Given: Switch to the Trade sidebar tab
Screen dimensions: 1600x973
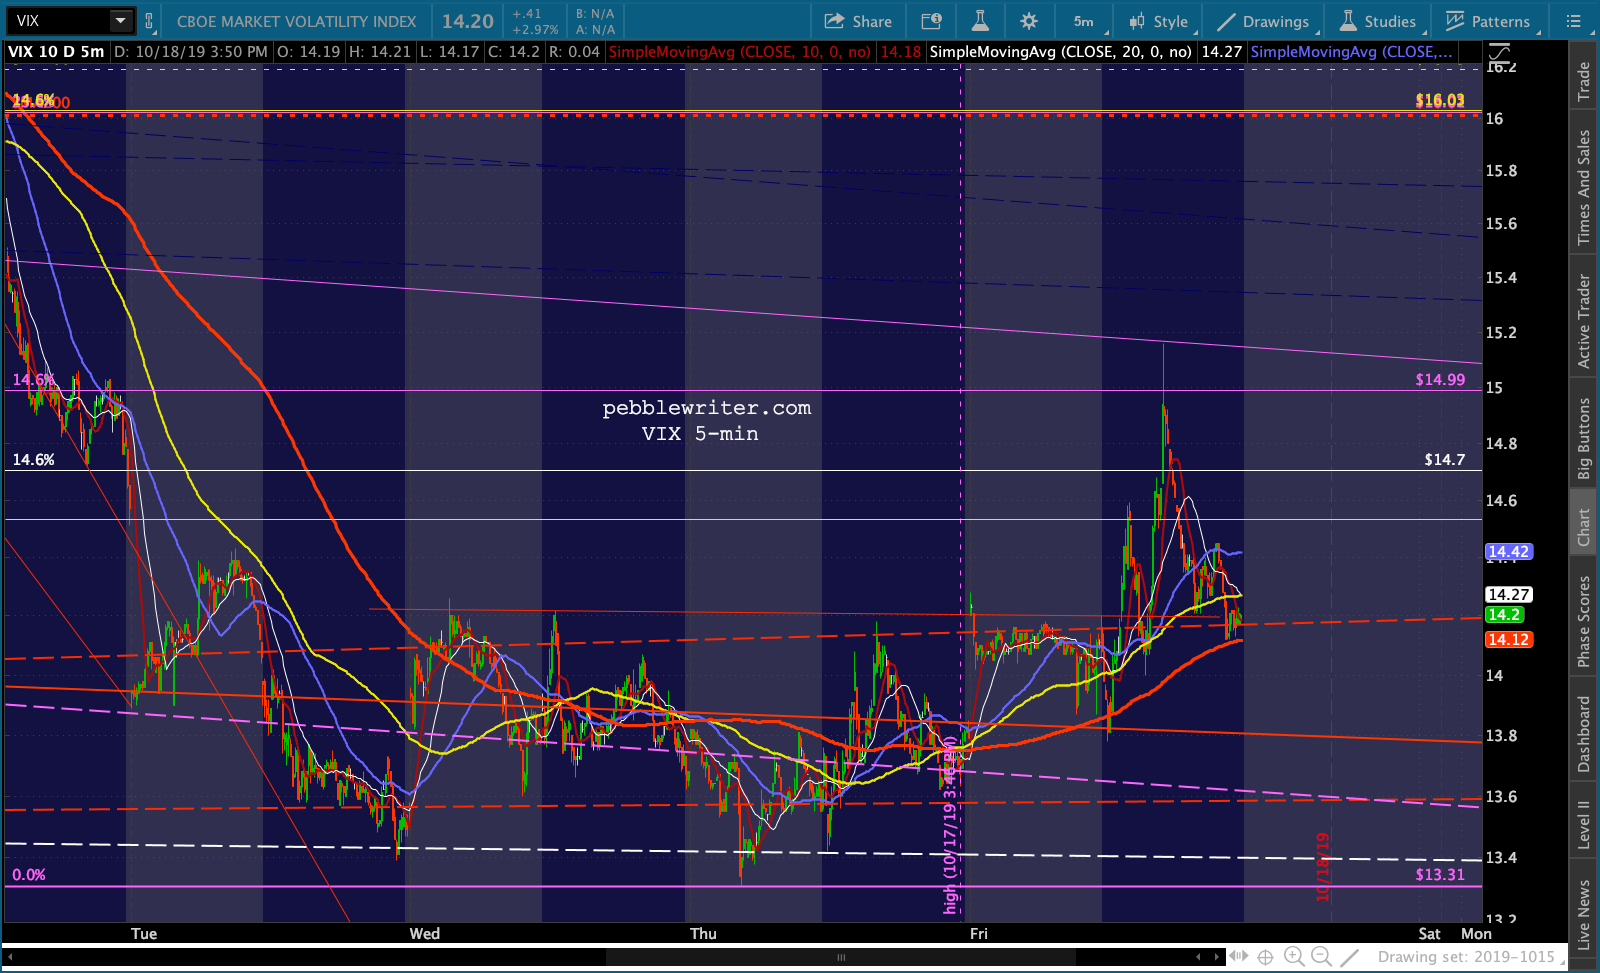Looking at the screenshot, I should tap(1584, 82).
